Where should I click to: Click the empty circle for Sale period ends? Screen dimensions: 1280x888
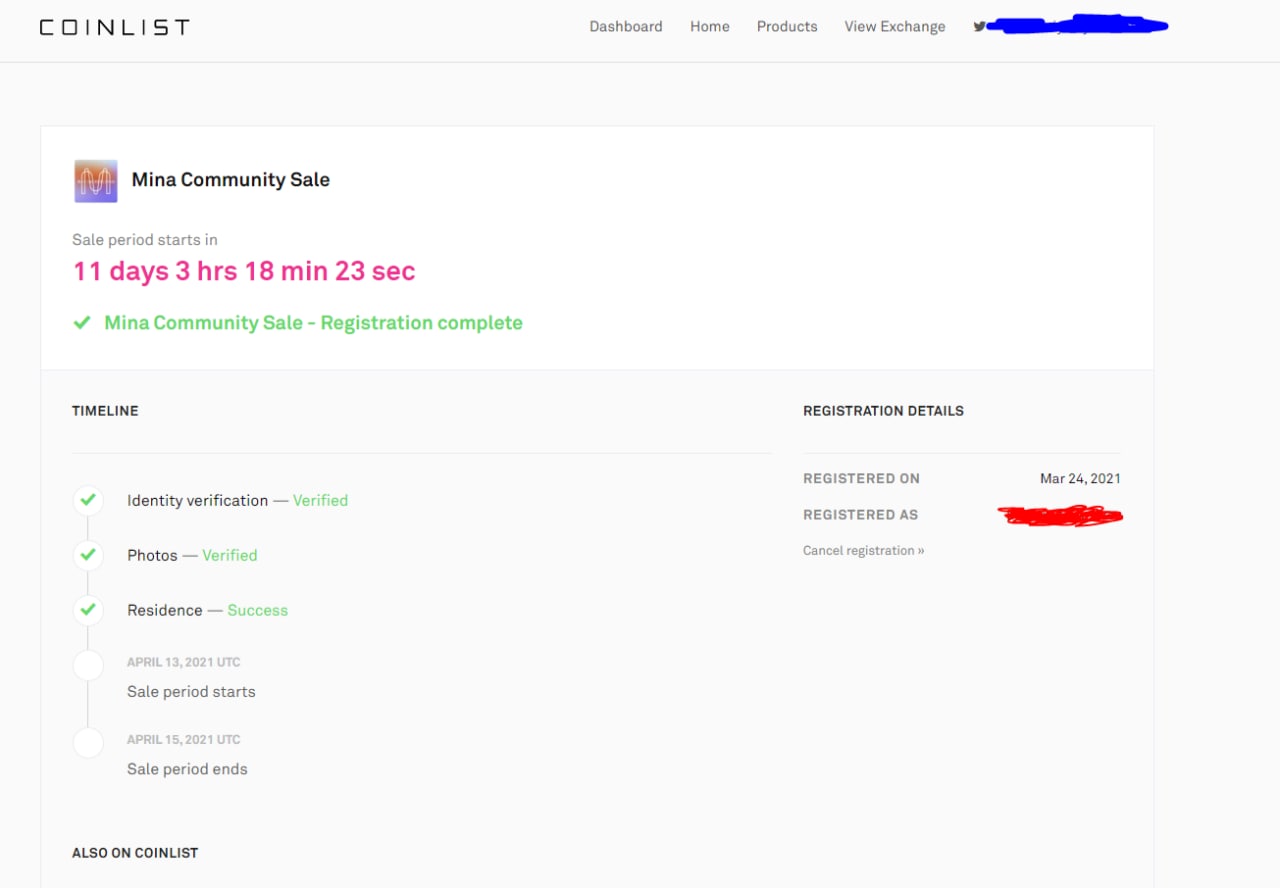coord(88,743)
